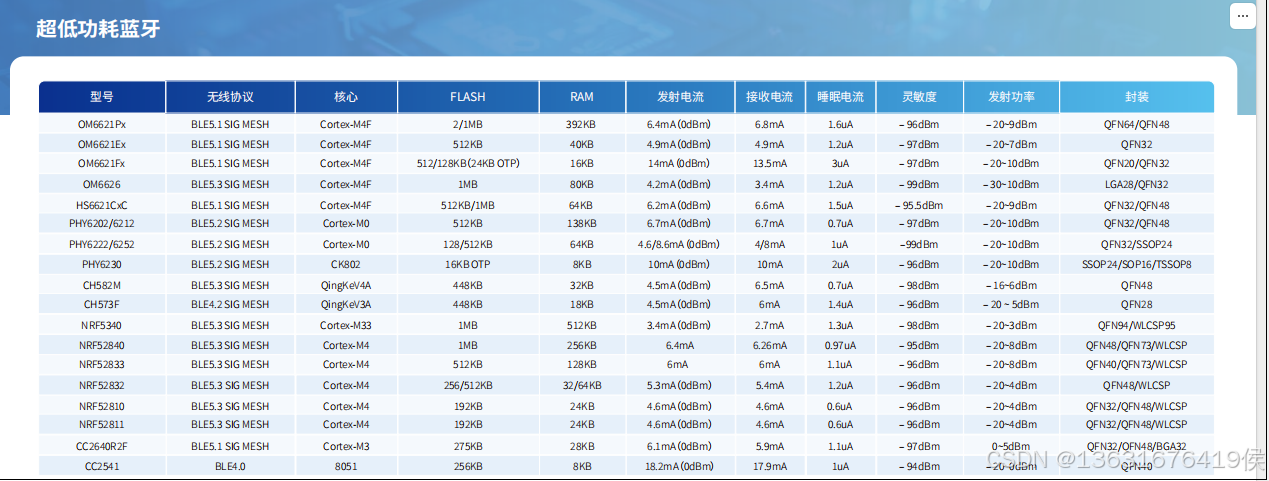Open the ellipsis more-options button

tap(1241, 17)
